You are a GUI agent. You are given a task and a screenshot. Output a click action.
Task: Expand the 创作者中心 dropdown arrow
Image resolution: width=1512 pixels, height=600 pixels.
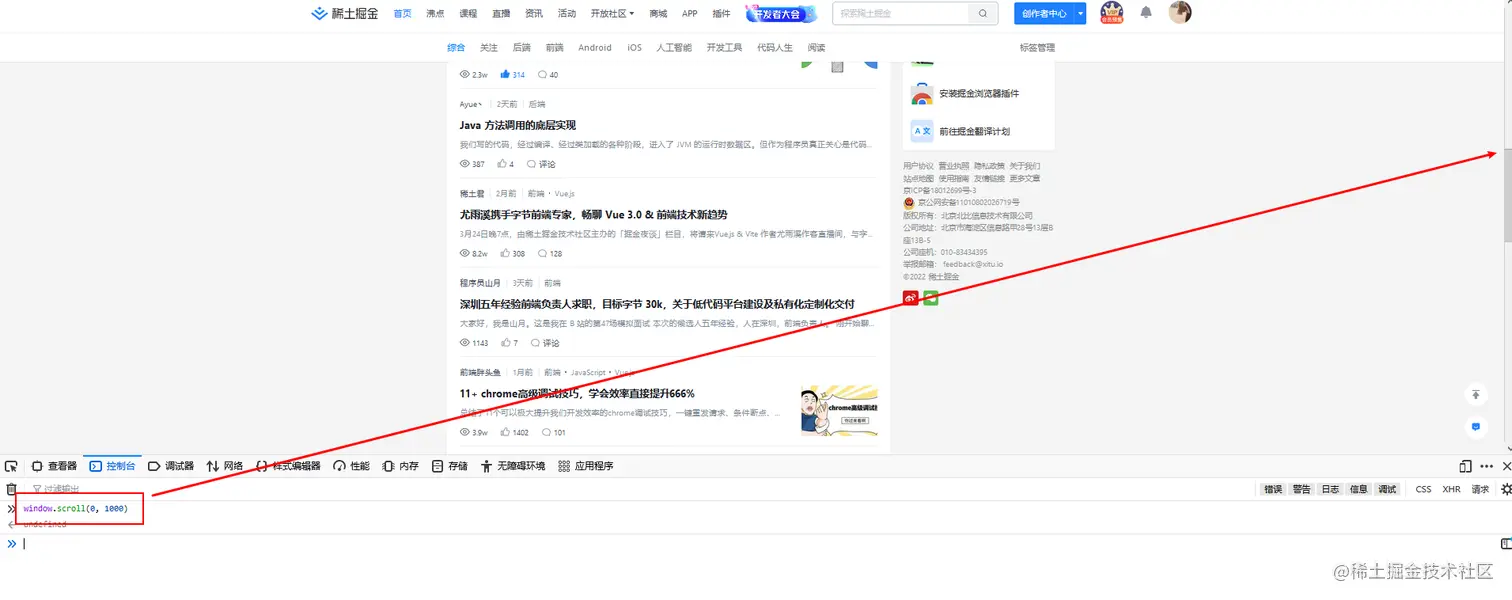point(1078,13)
